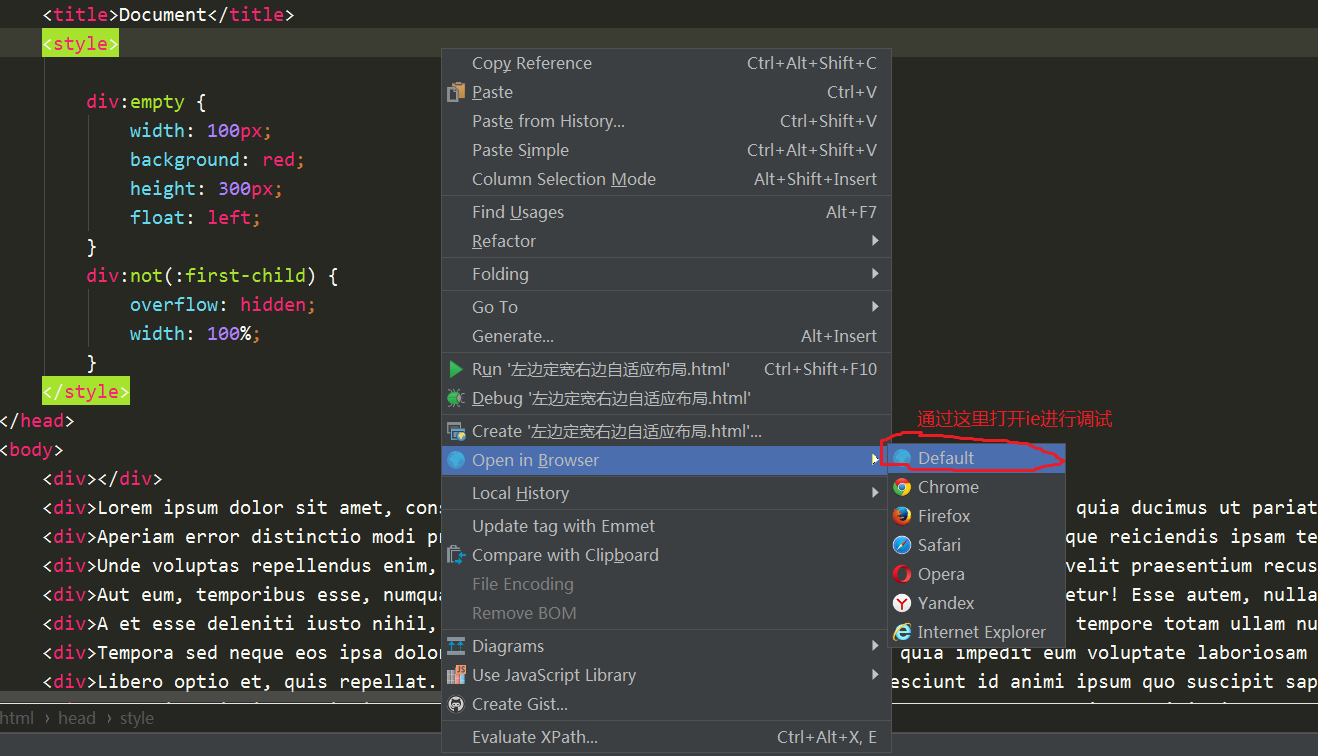This screenshot has width=1318, height=756.
Task: Click the Opera browser icon
Action: (902, 574)
